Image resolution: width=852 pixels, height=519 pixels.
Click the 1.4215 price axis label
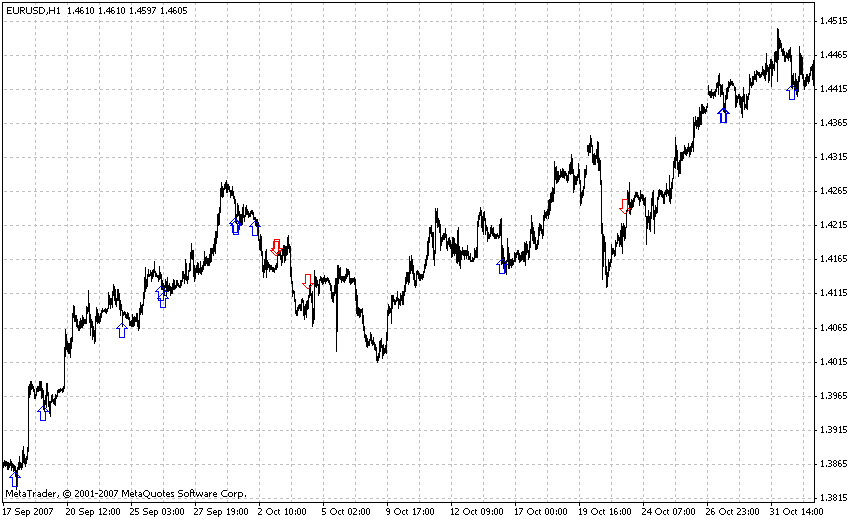(x=834, y=225)
